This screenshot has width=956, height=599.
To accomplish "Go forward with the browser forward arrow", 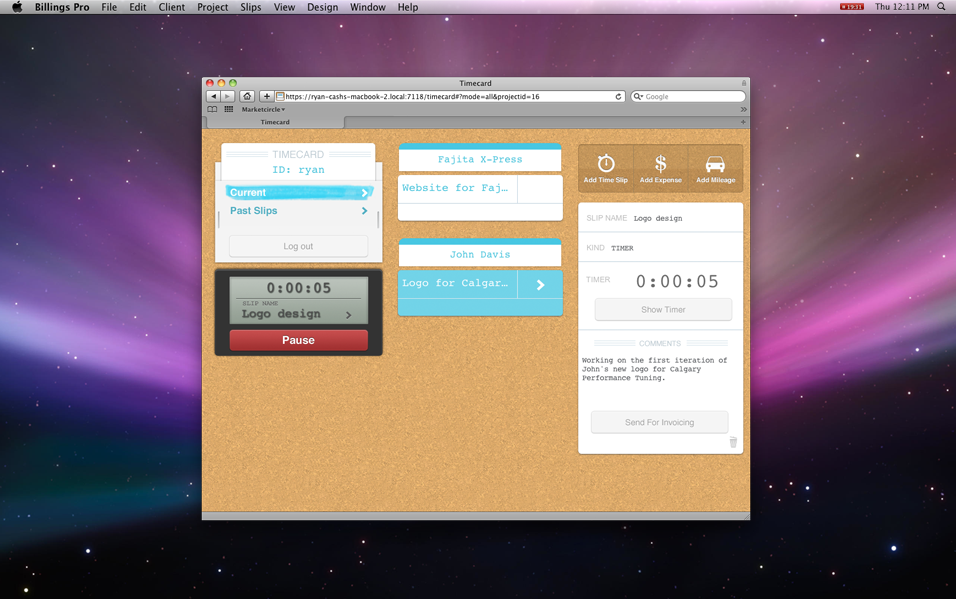I will pyautogui.click(x=227, y=96).
